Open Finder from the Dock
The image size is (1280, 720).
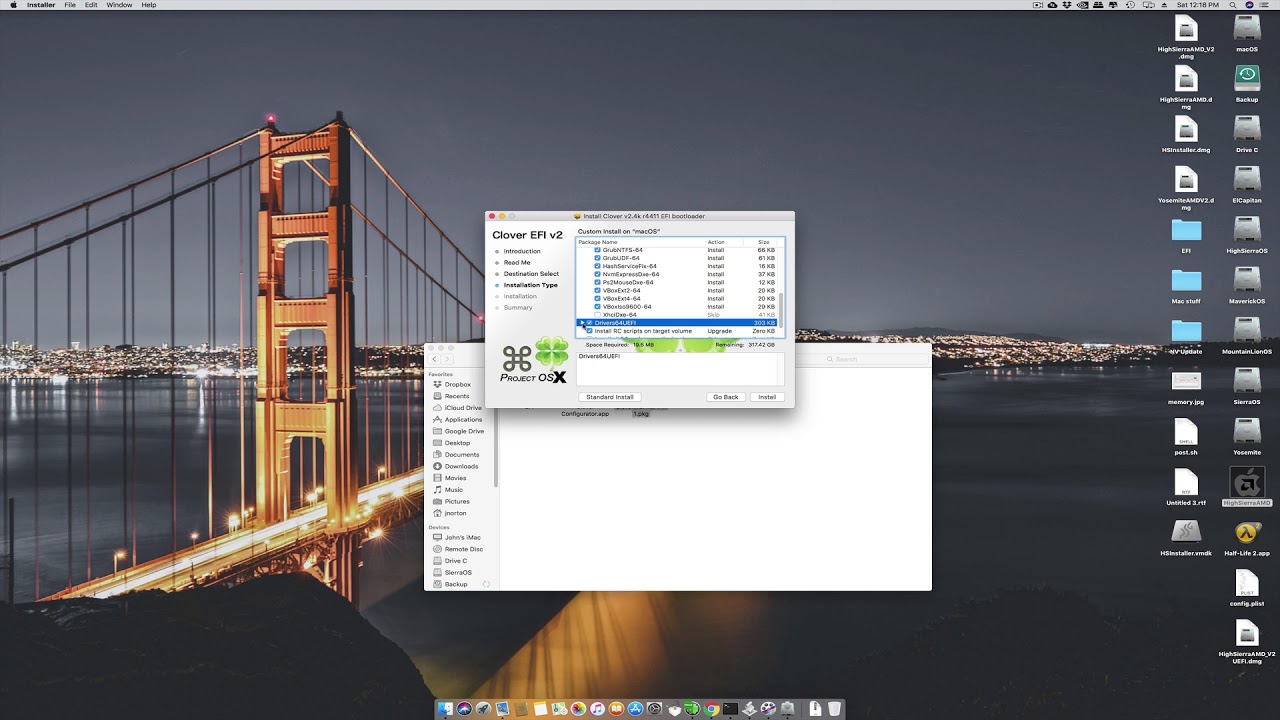[x=445, y=709]
